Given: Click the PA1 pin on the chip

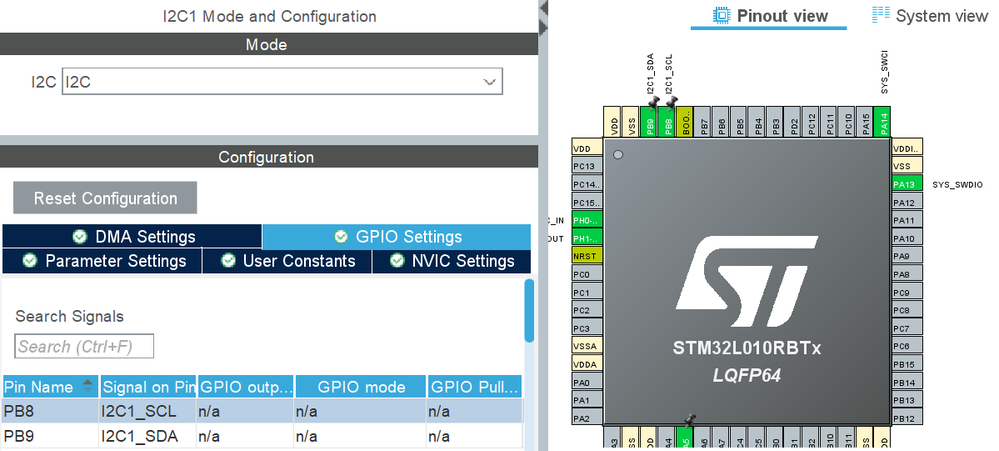Looking at the screenshot, I should coord(587,400).
